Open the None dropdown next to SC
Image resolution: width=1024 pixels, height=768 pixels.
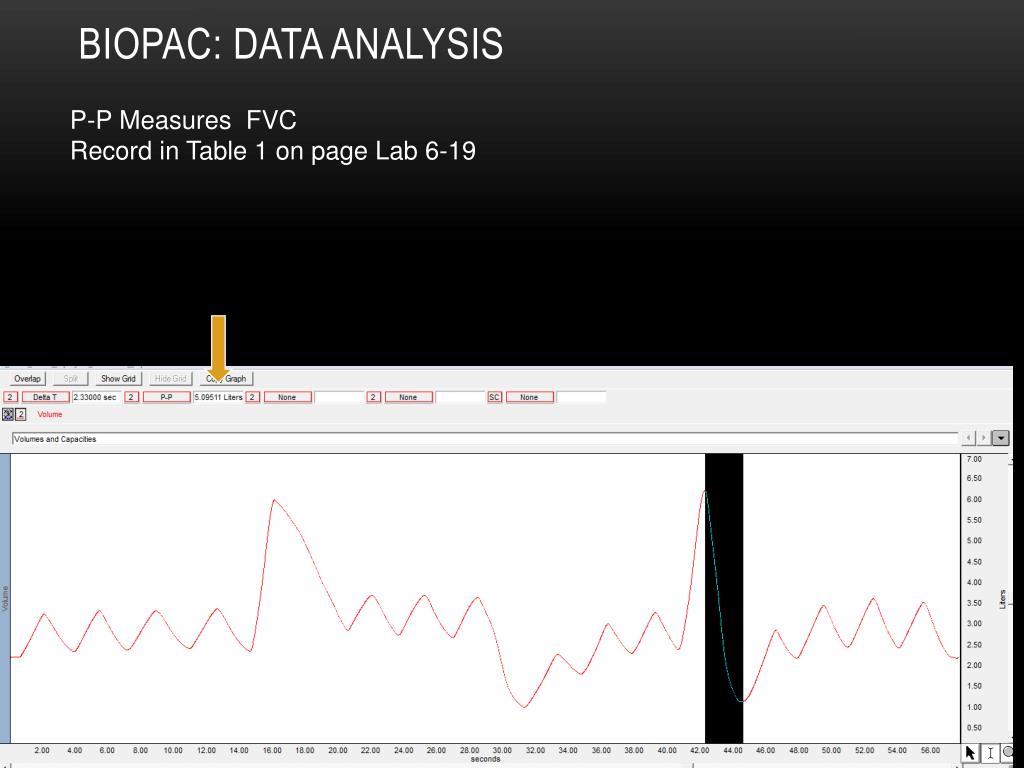click(529, 397)
